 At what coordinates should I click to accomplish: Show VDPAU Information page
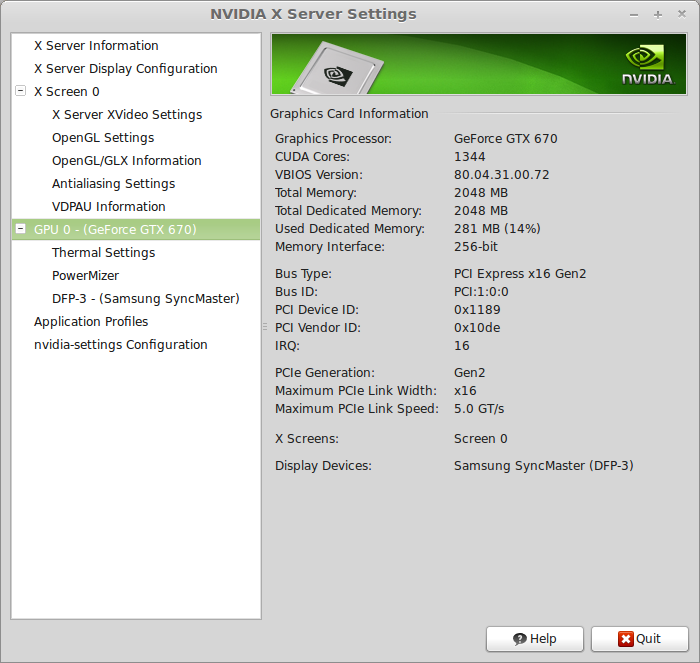pyautogui.click(x=108, y=207)
